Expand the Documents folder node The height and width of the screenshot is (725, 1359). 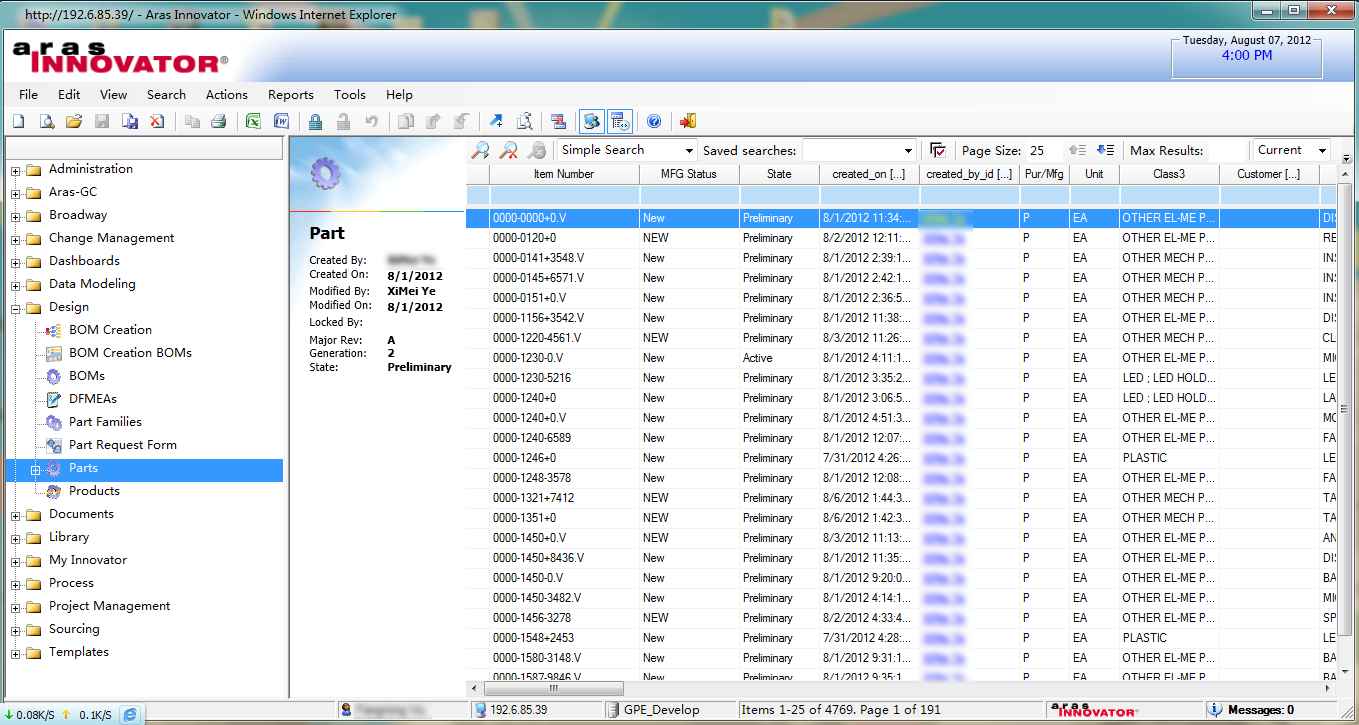tap(16, 515)
